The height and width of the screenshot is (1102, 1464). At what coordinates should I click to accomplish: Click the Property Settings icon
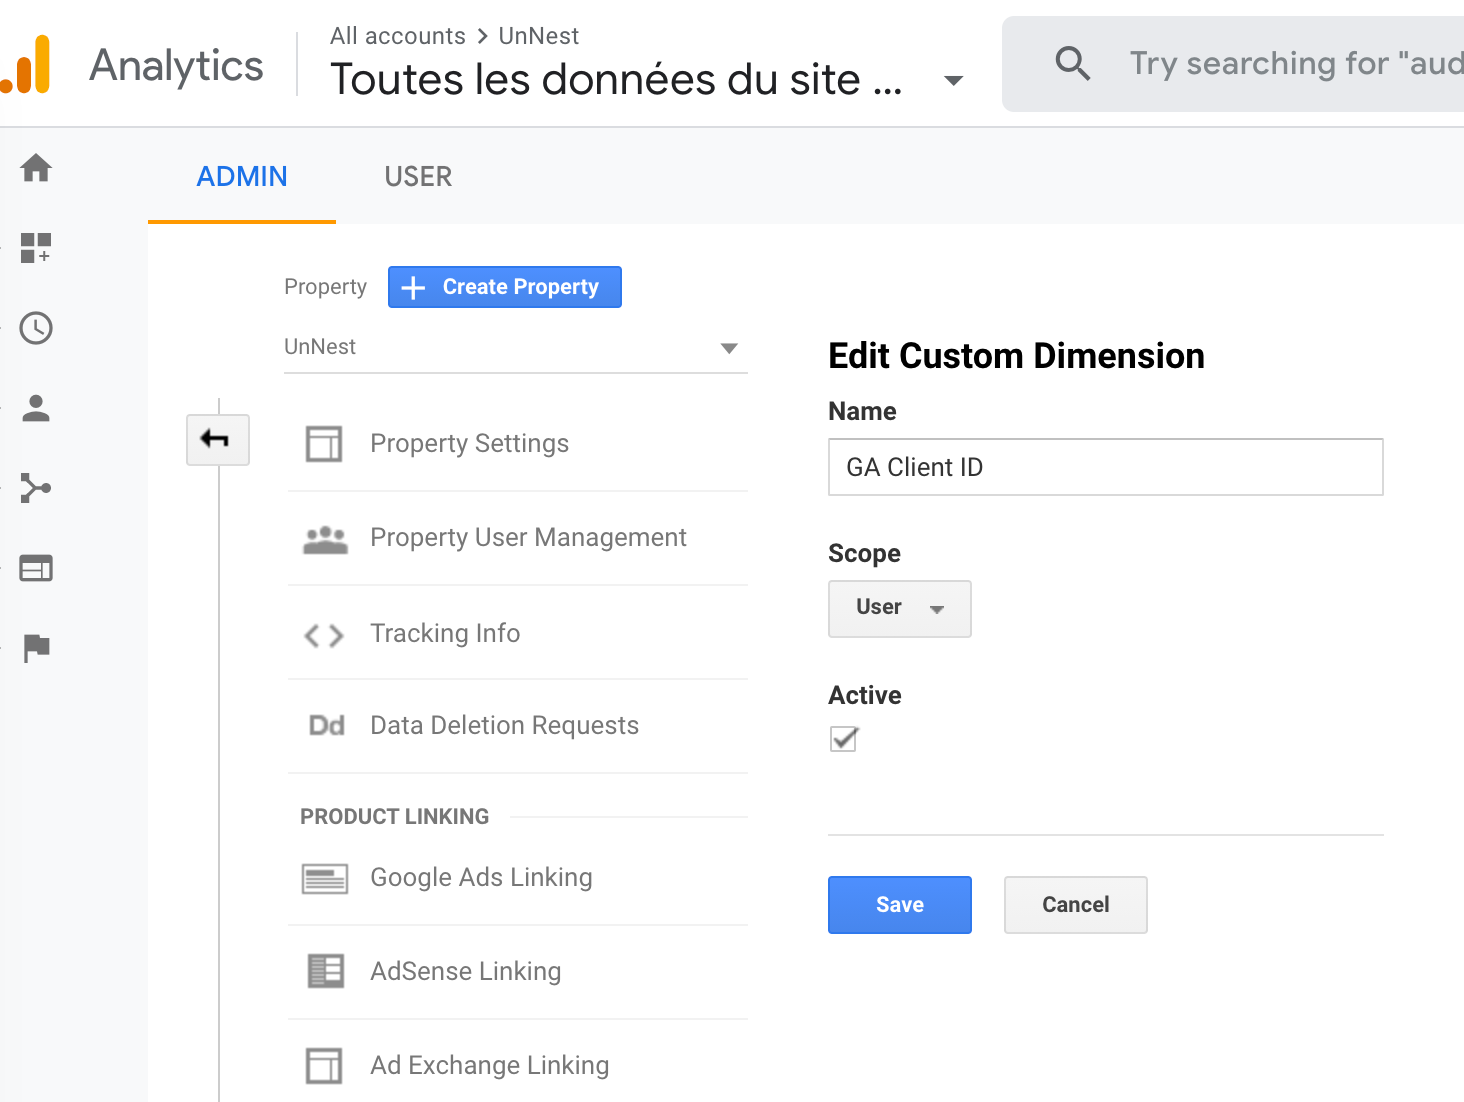324,443
